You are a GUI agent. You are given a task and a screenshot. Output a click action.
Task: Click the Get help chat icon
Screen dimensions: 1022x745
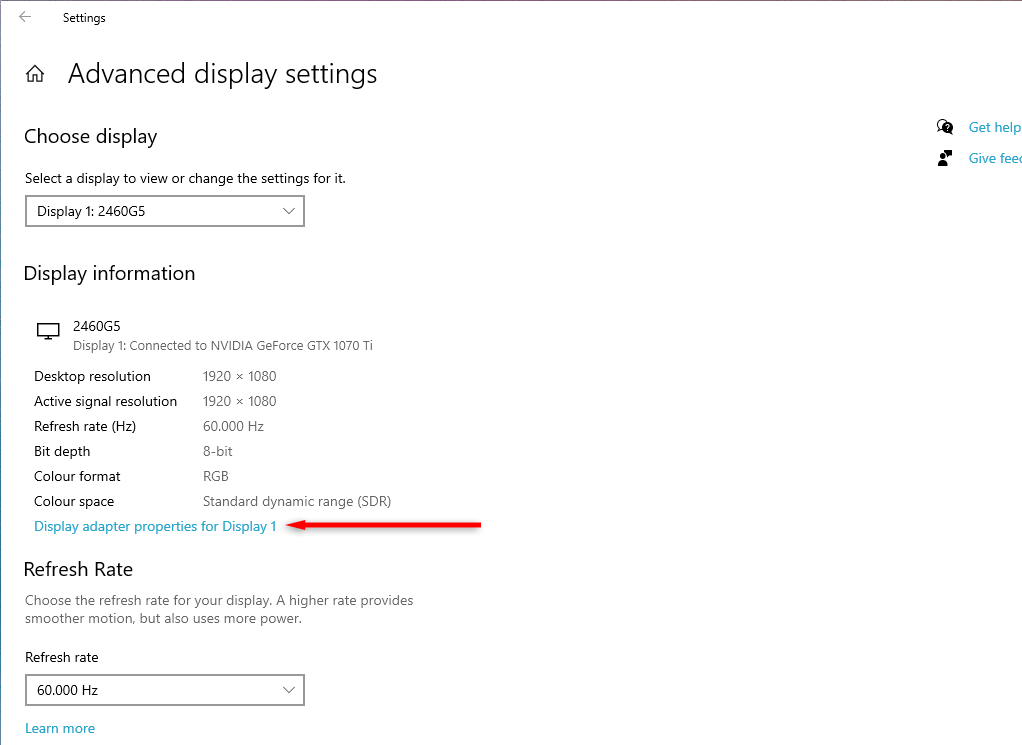click(945, 127)
